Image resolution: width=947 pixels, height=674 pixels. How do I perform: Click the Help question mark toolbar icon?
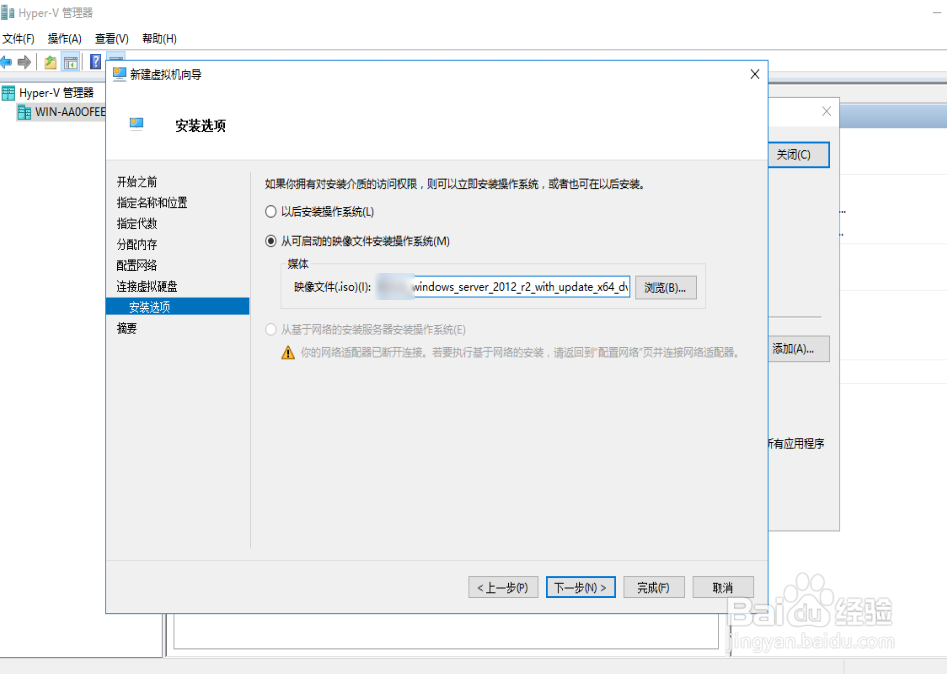tap(93, 61)
